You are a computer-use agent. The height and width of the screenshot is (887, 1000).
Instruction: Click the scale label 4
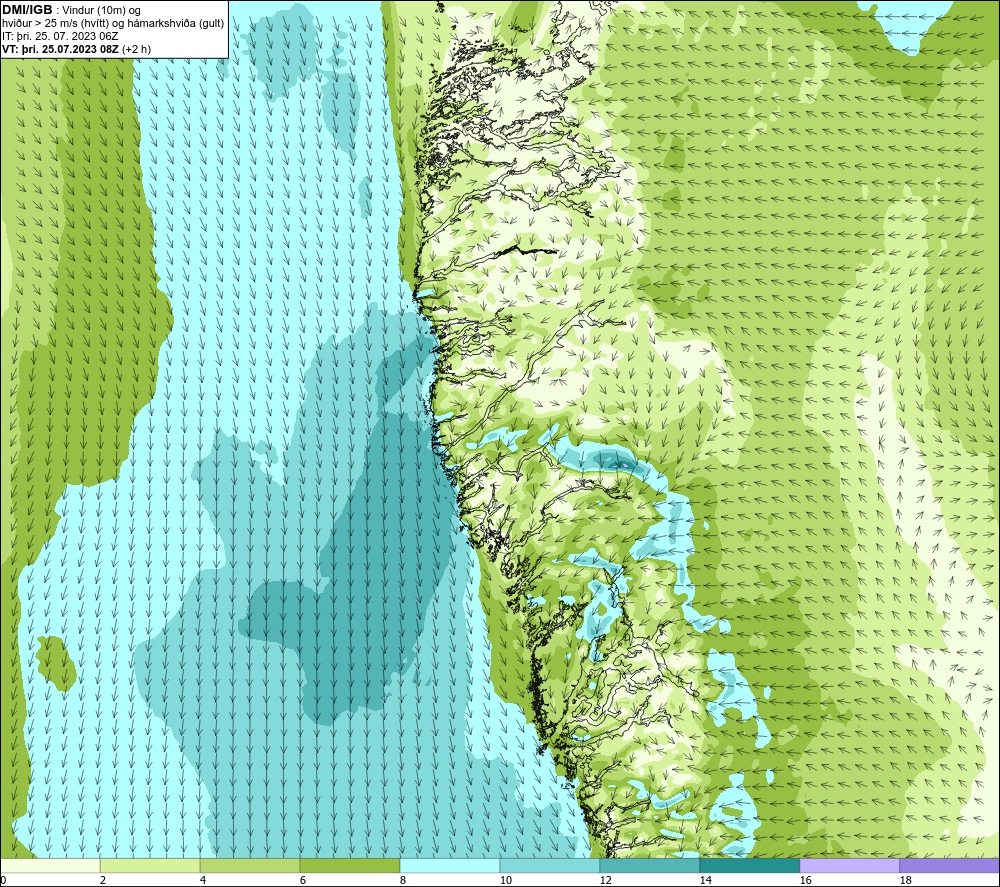[203, 881]
